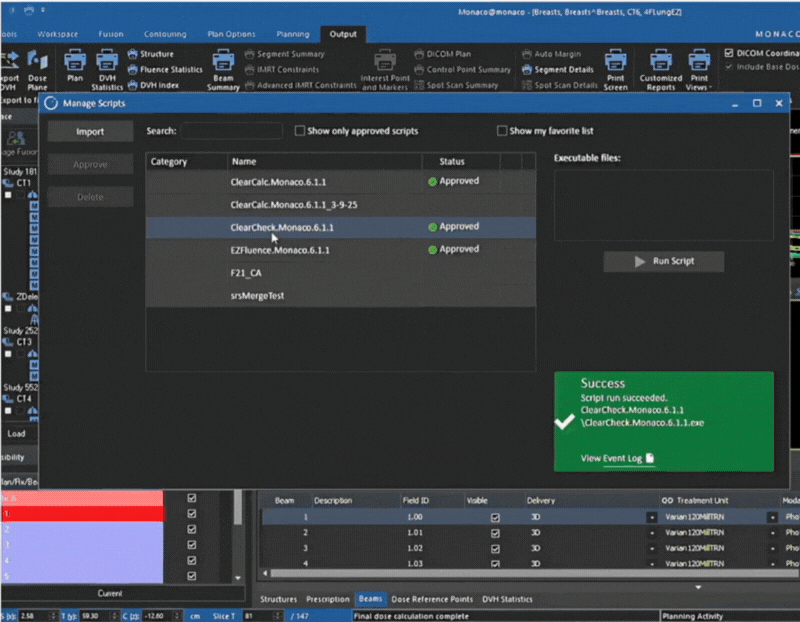Click the green Approved icon for ClearCalc.Monaco.6.1.1
Viewport: 800px width, 622px height.
coord(433,182)
